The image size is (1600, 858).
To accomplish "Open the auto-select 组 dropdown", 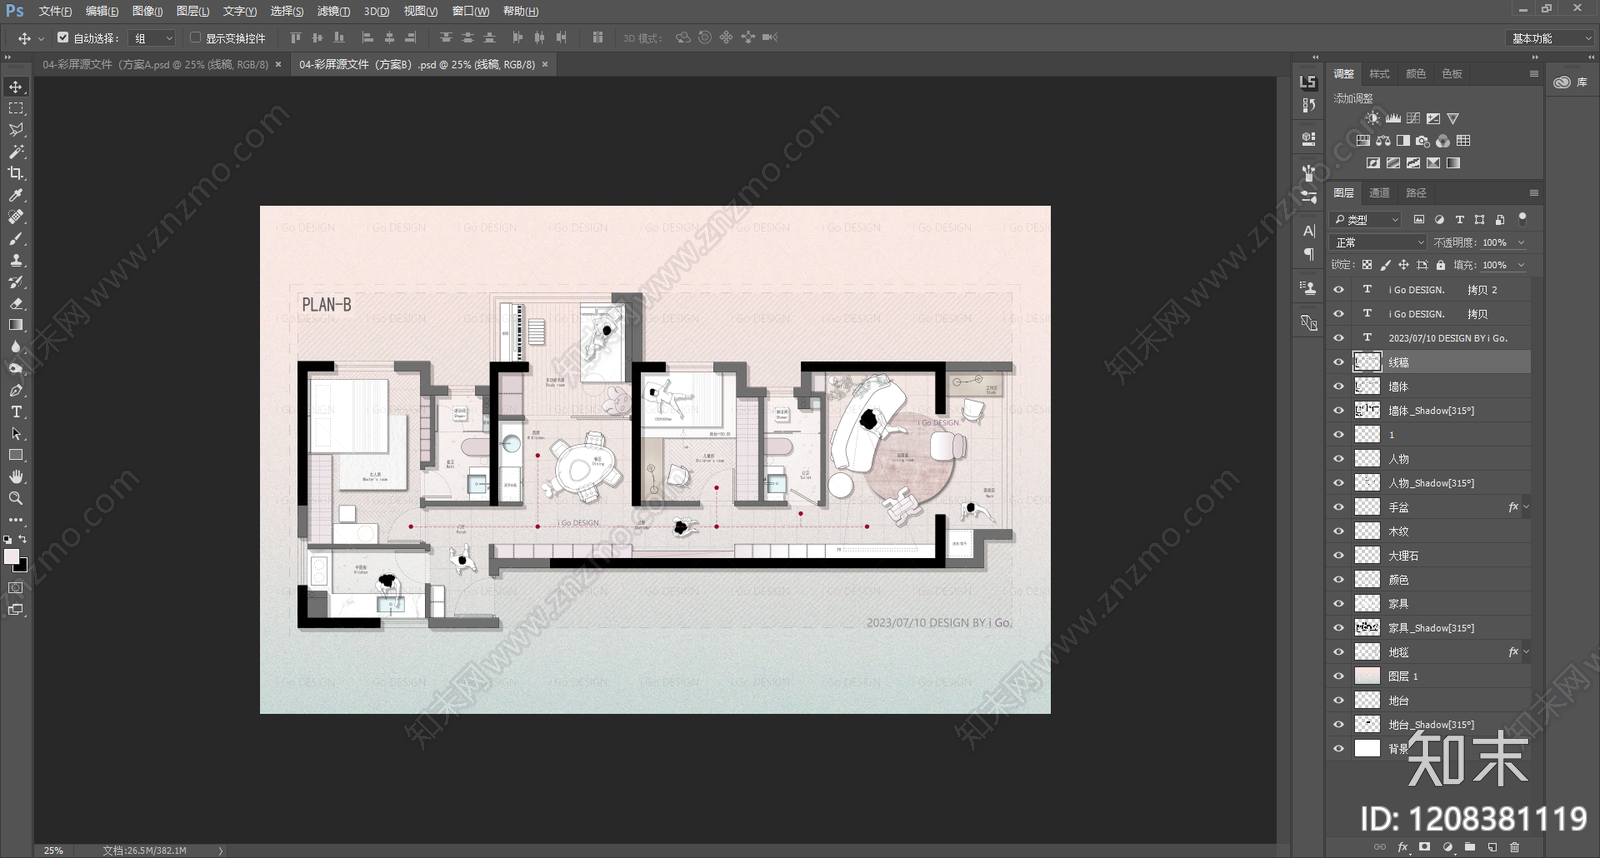I will (x=153, y=38).
